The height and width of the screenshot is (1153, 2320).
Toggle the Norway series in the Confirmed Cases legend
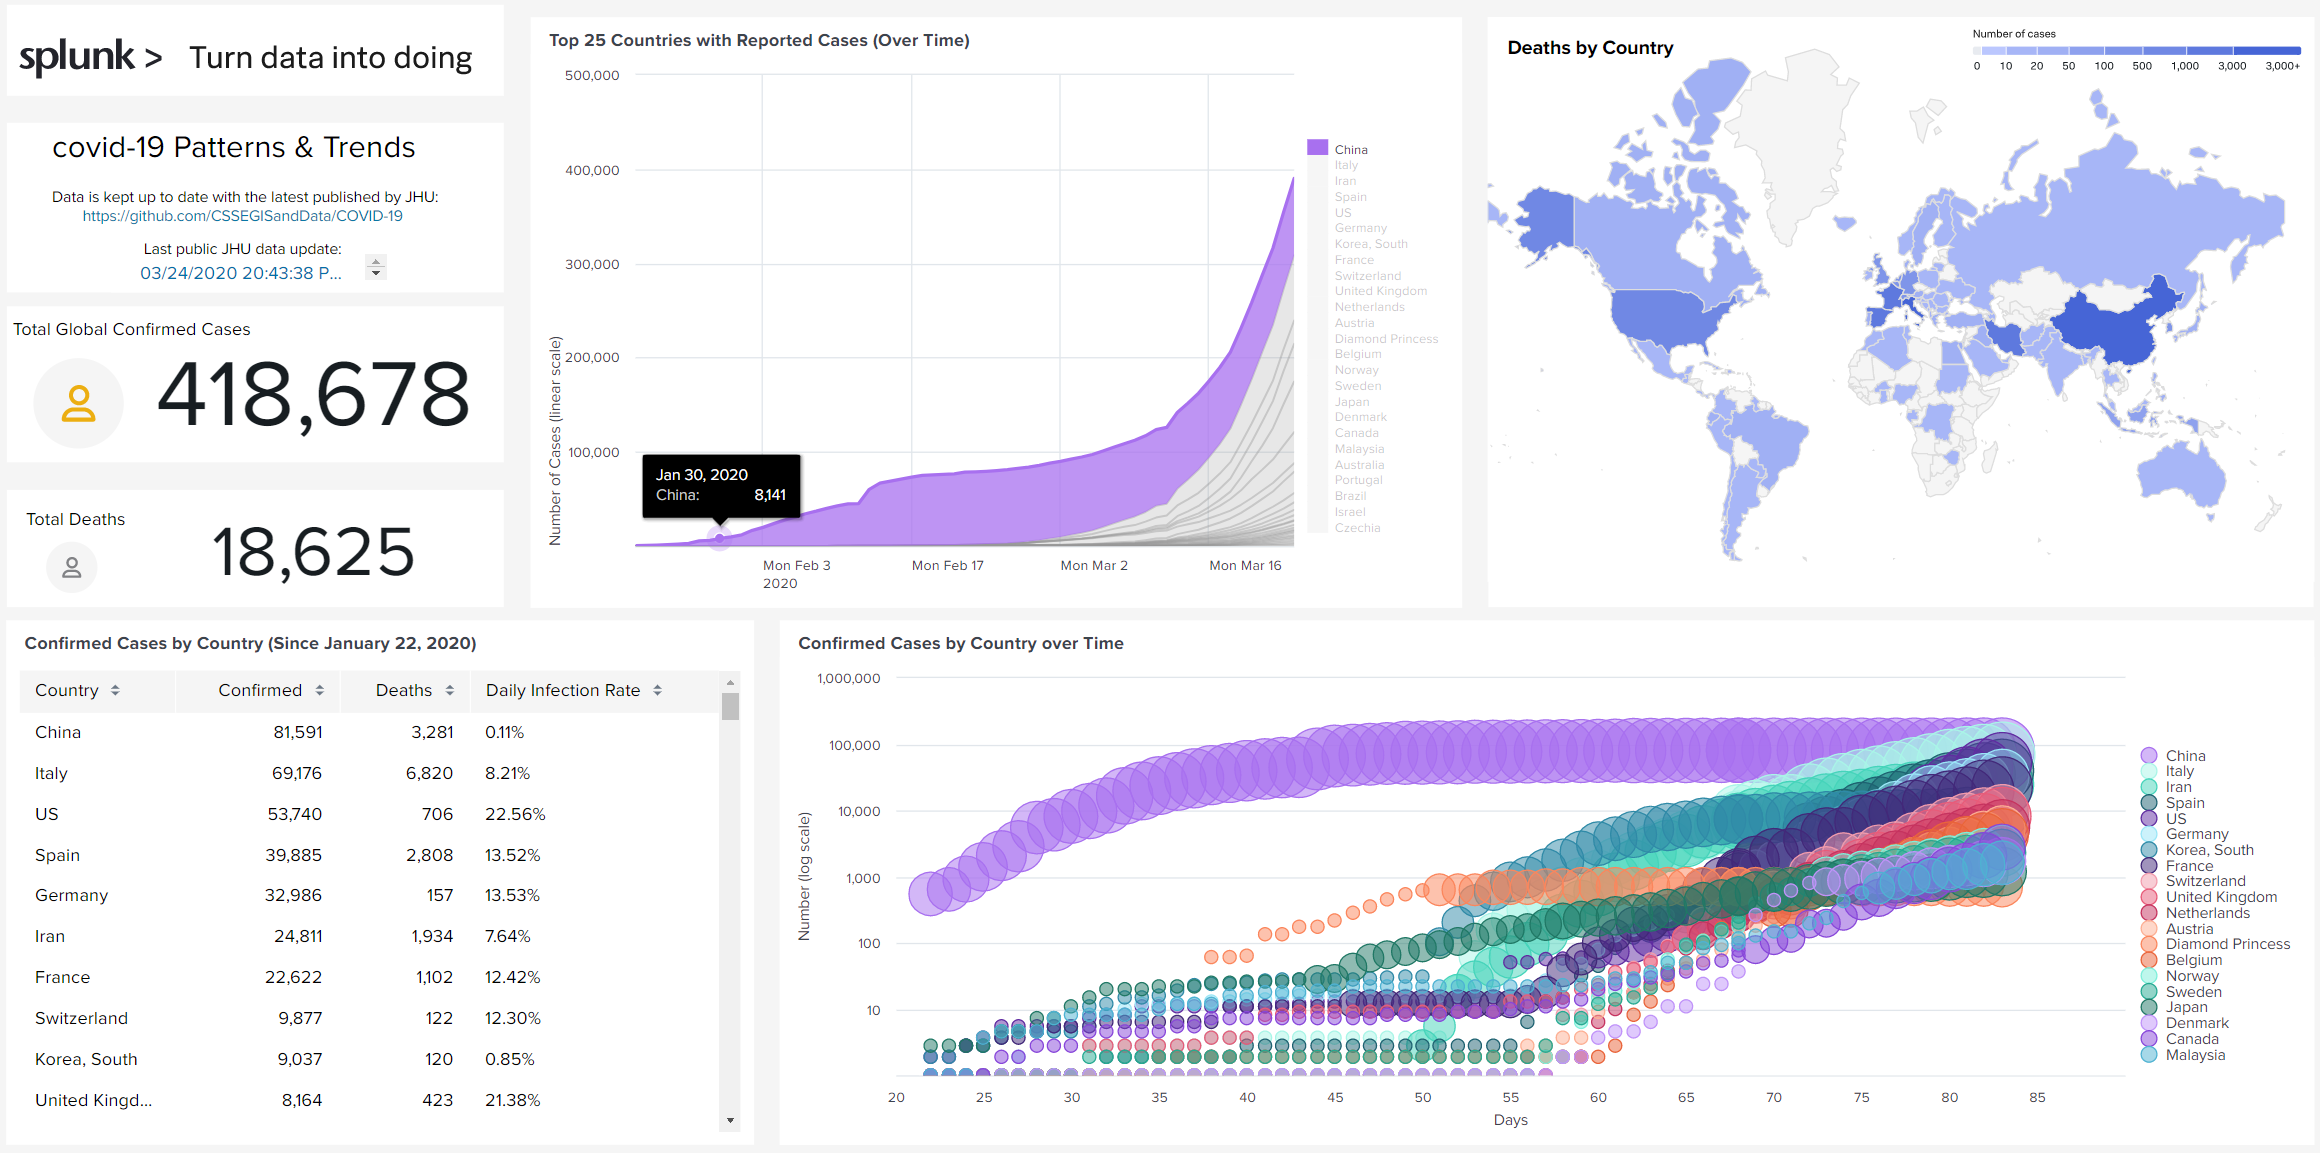click(2192, 975)
